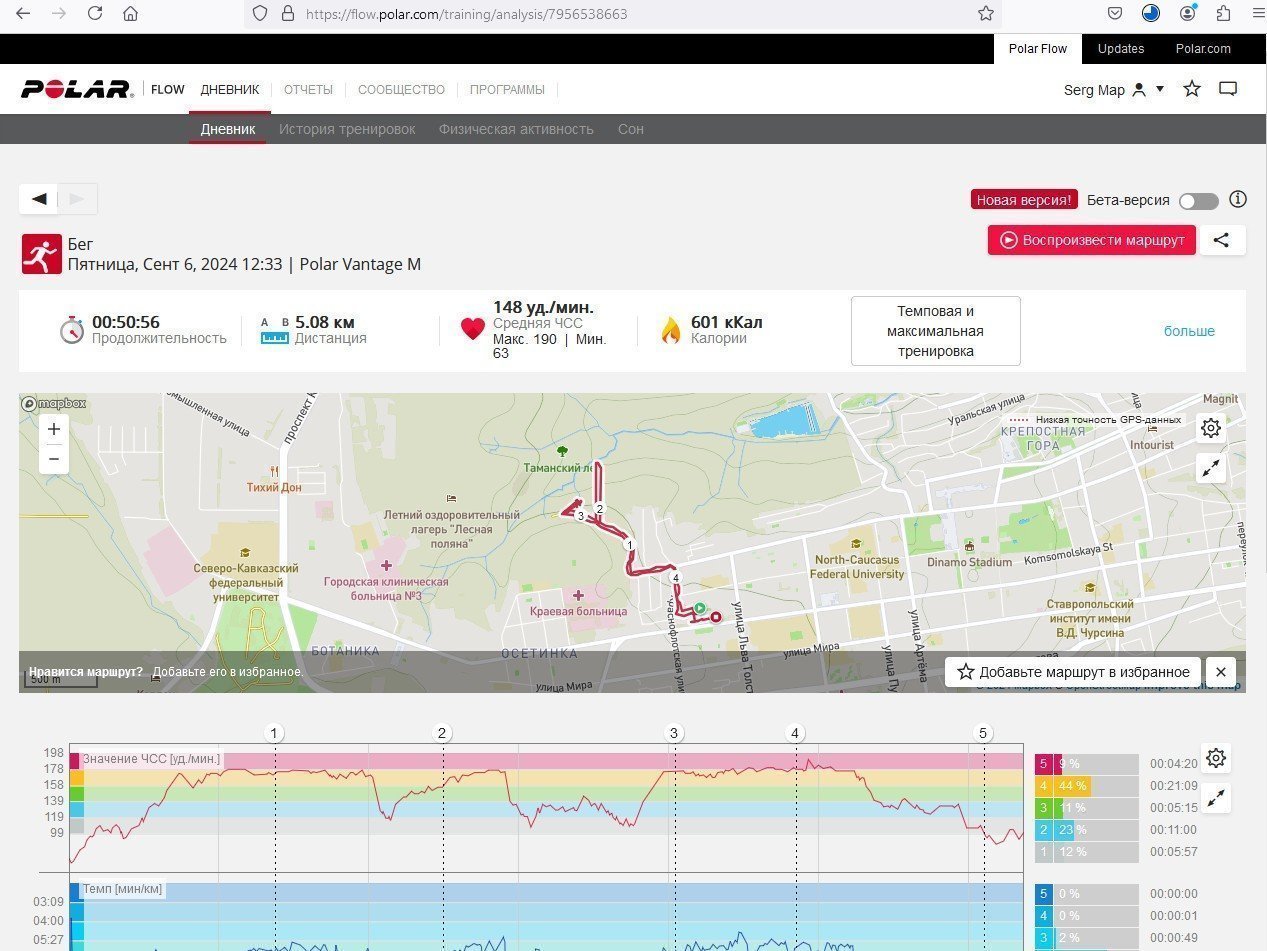
Task: Reload the current page
Action: tap(95, 14)
